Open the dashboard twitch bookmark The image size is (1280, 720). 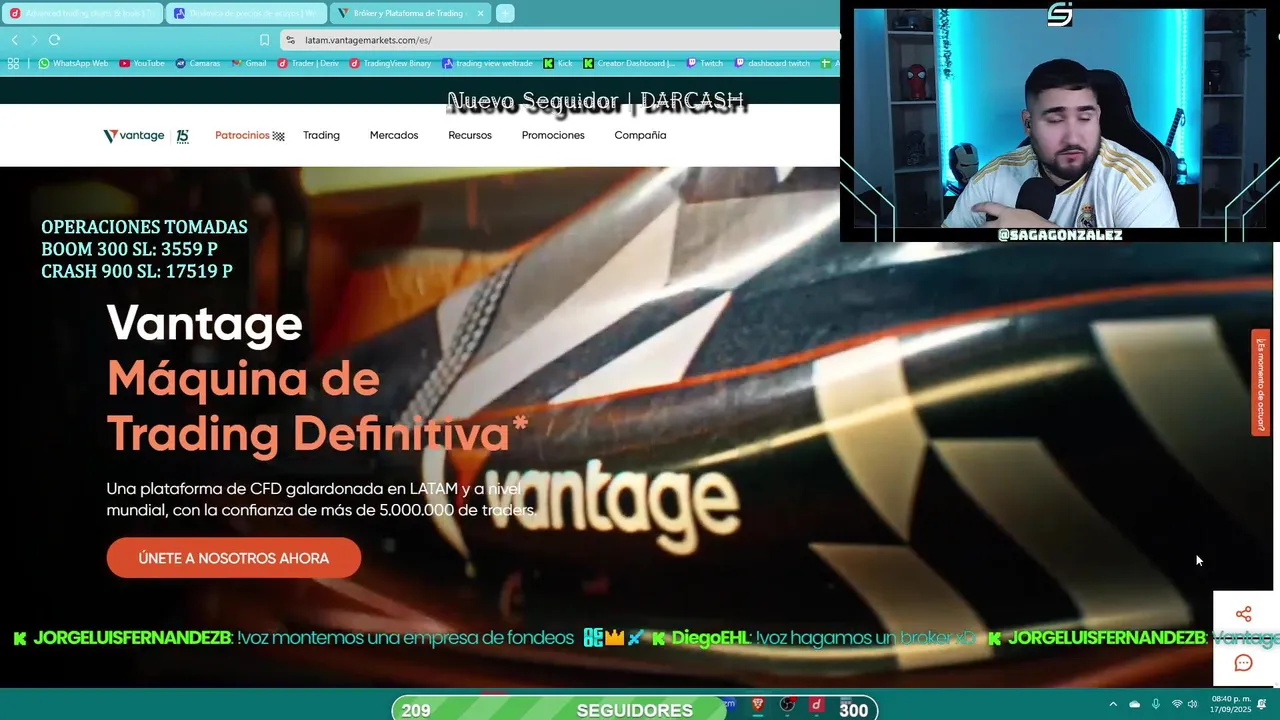(x=772, y=63)
